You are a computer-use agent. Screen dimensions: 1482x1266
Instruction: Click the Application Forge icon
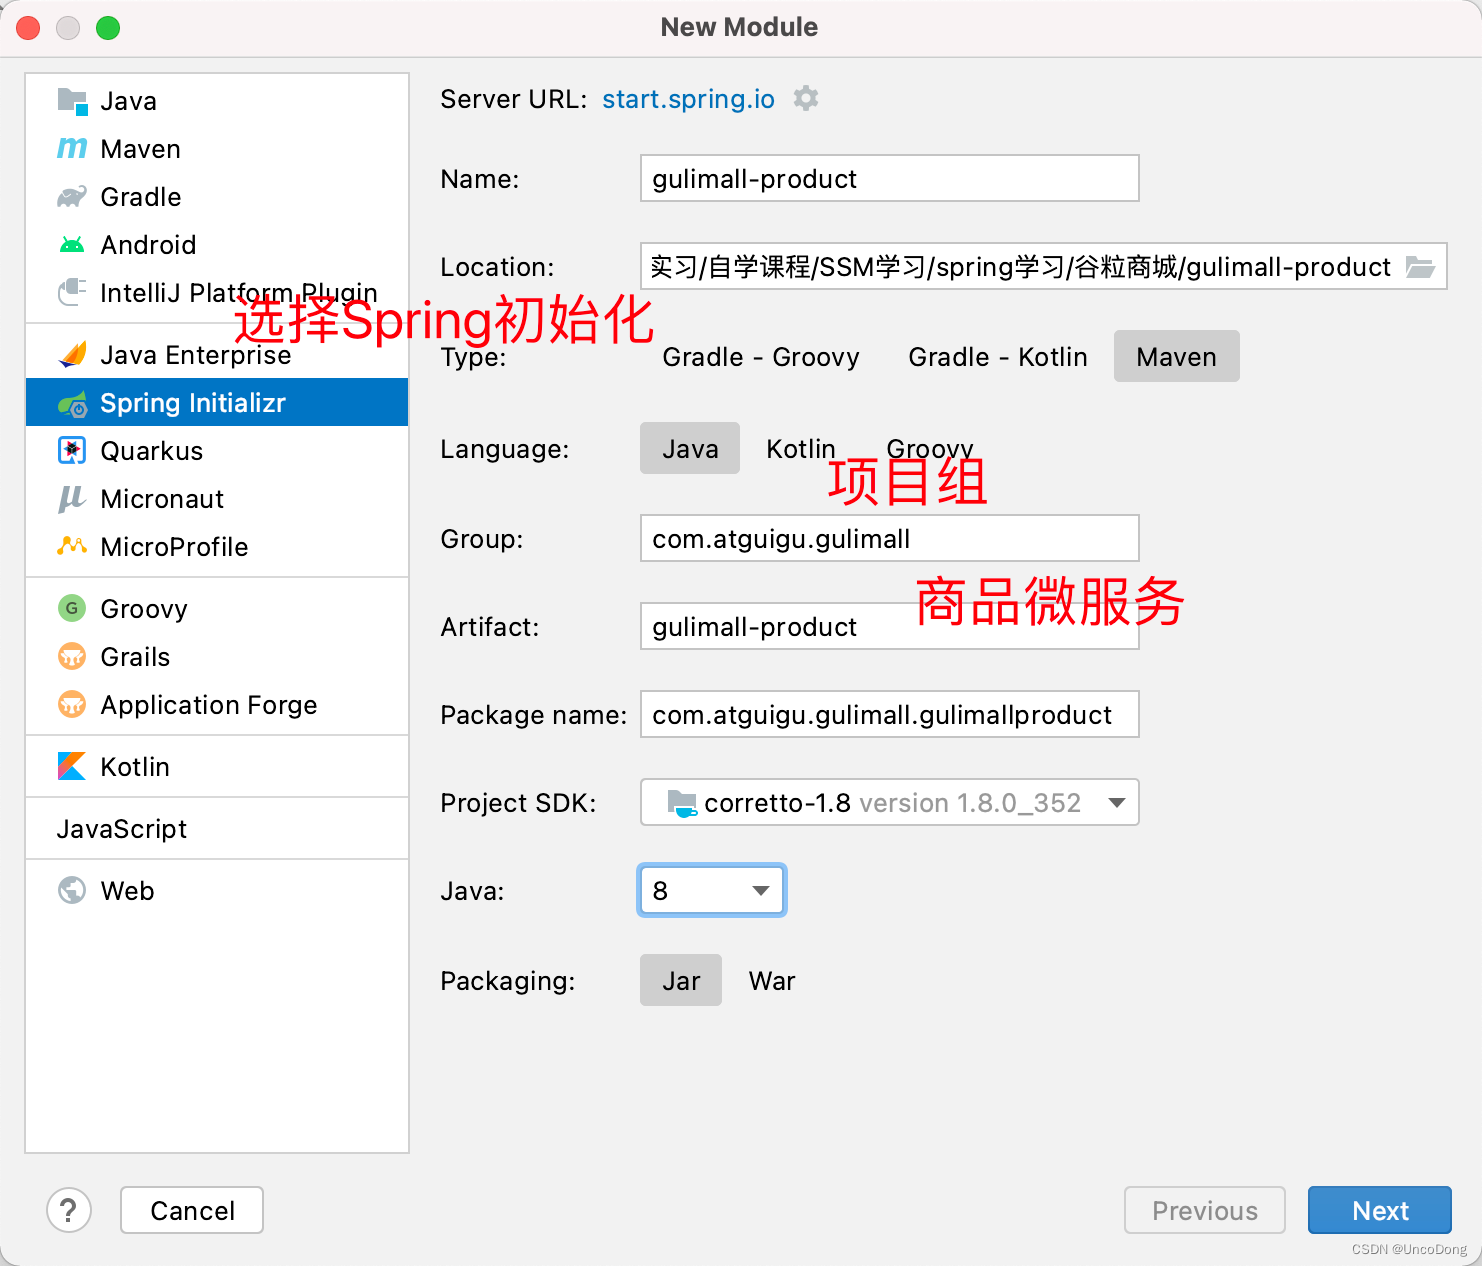[72, 705]
